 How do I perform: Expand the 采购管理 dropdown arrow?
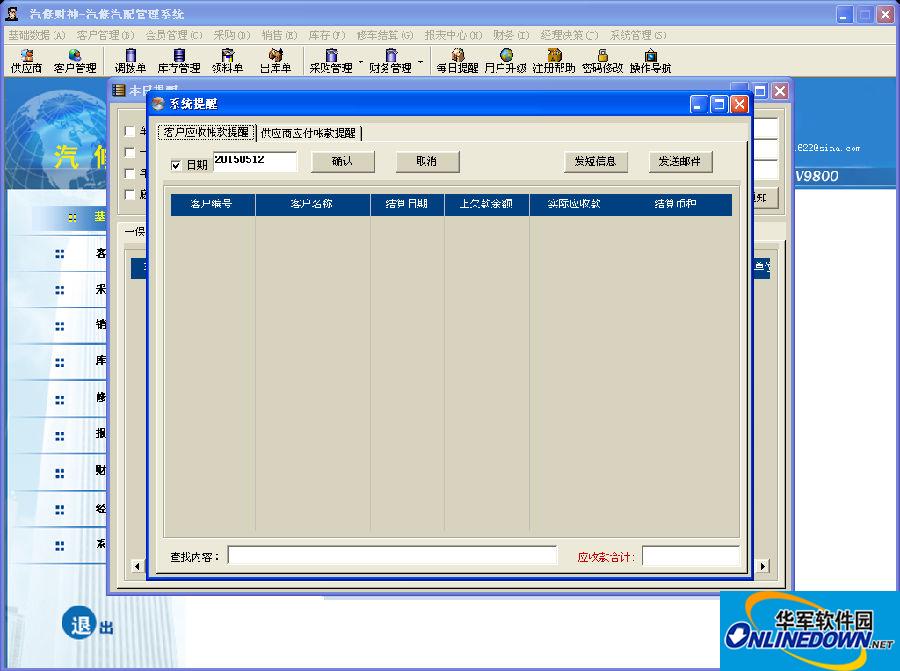tap(361, 61)
